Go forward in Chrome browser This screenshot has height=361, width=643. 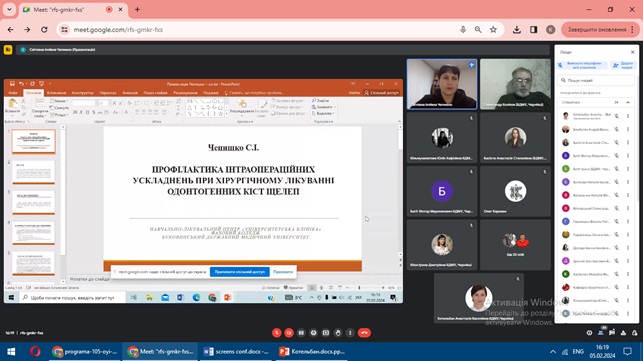tap(27, 30)
